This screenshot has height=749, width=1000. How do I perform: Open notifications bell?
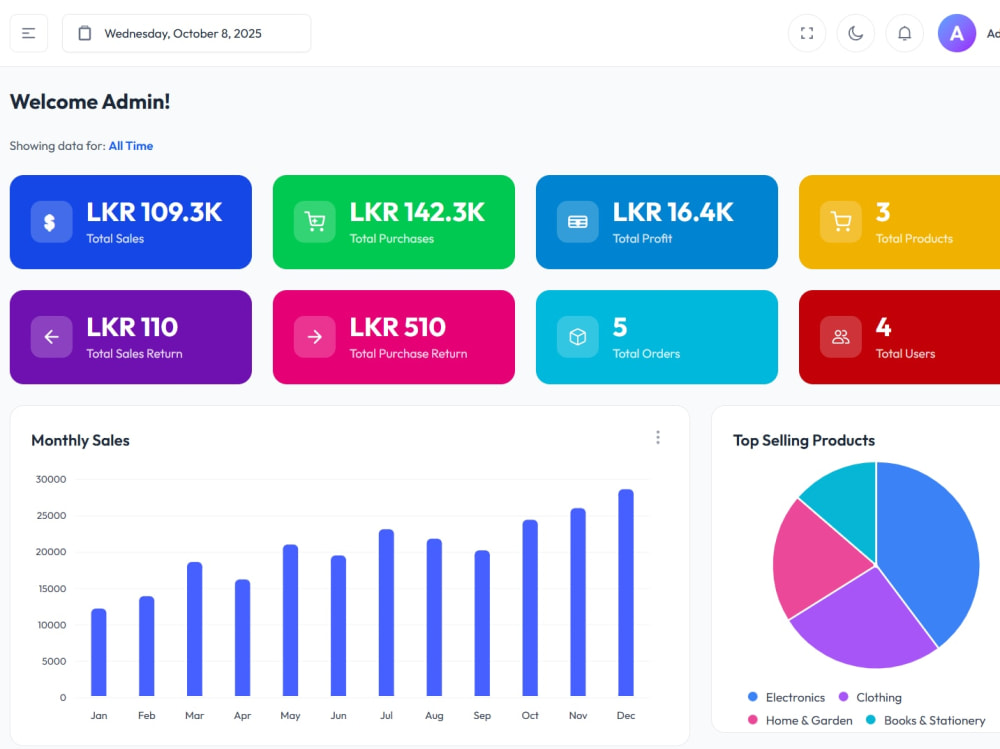pos(904,33)
